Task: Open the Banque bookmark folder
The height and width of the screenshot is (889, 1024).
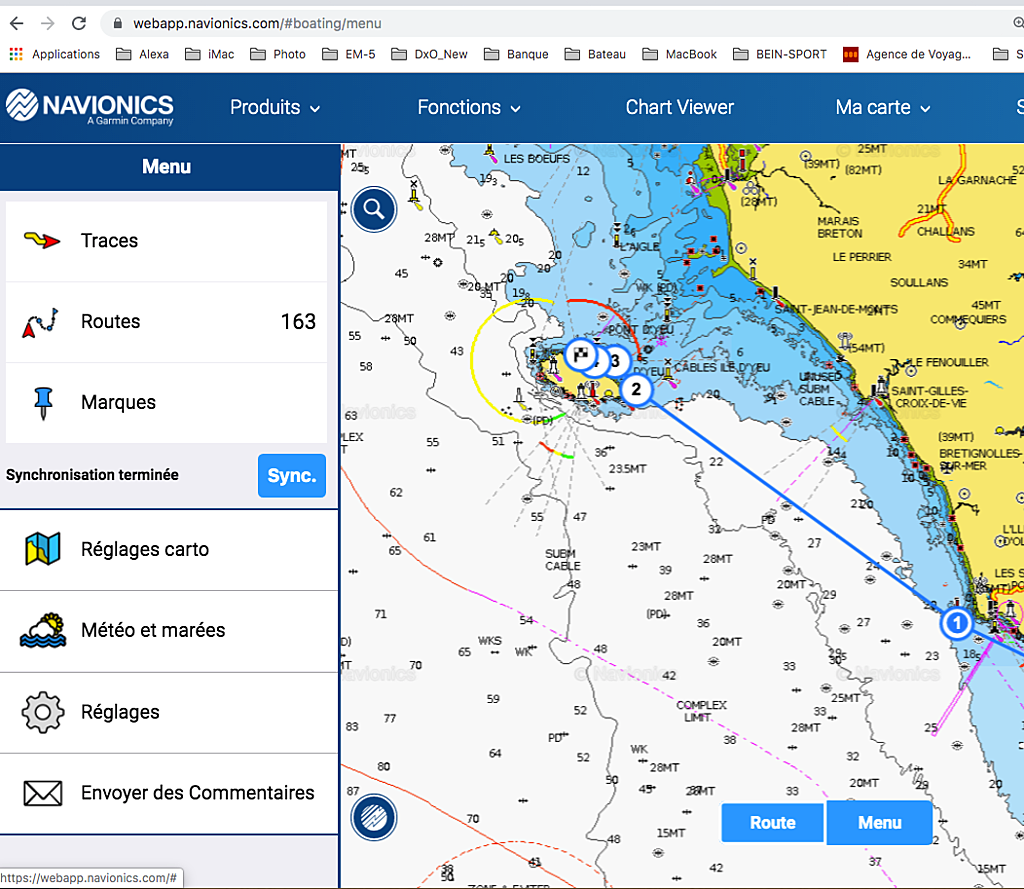Action: [516, 54]
